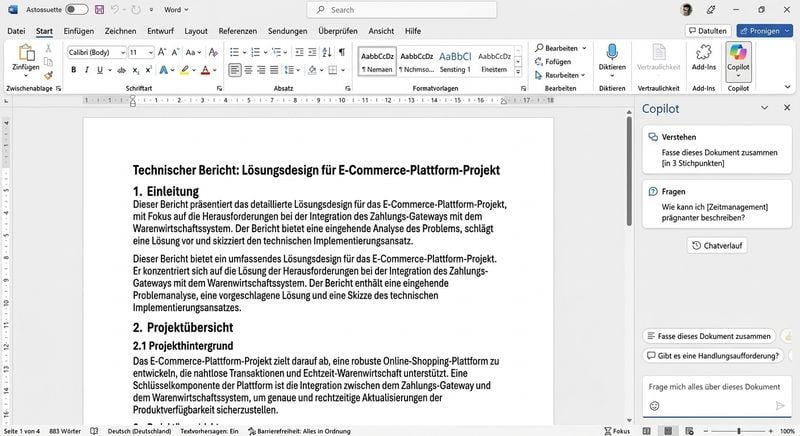Close the Copilot pane
This screenshot has height=436, width=800.
click(x=787, y=108)
